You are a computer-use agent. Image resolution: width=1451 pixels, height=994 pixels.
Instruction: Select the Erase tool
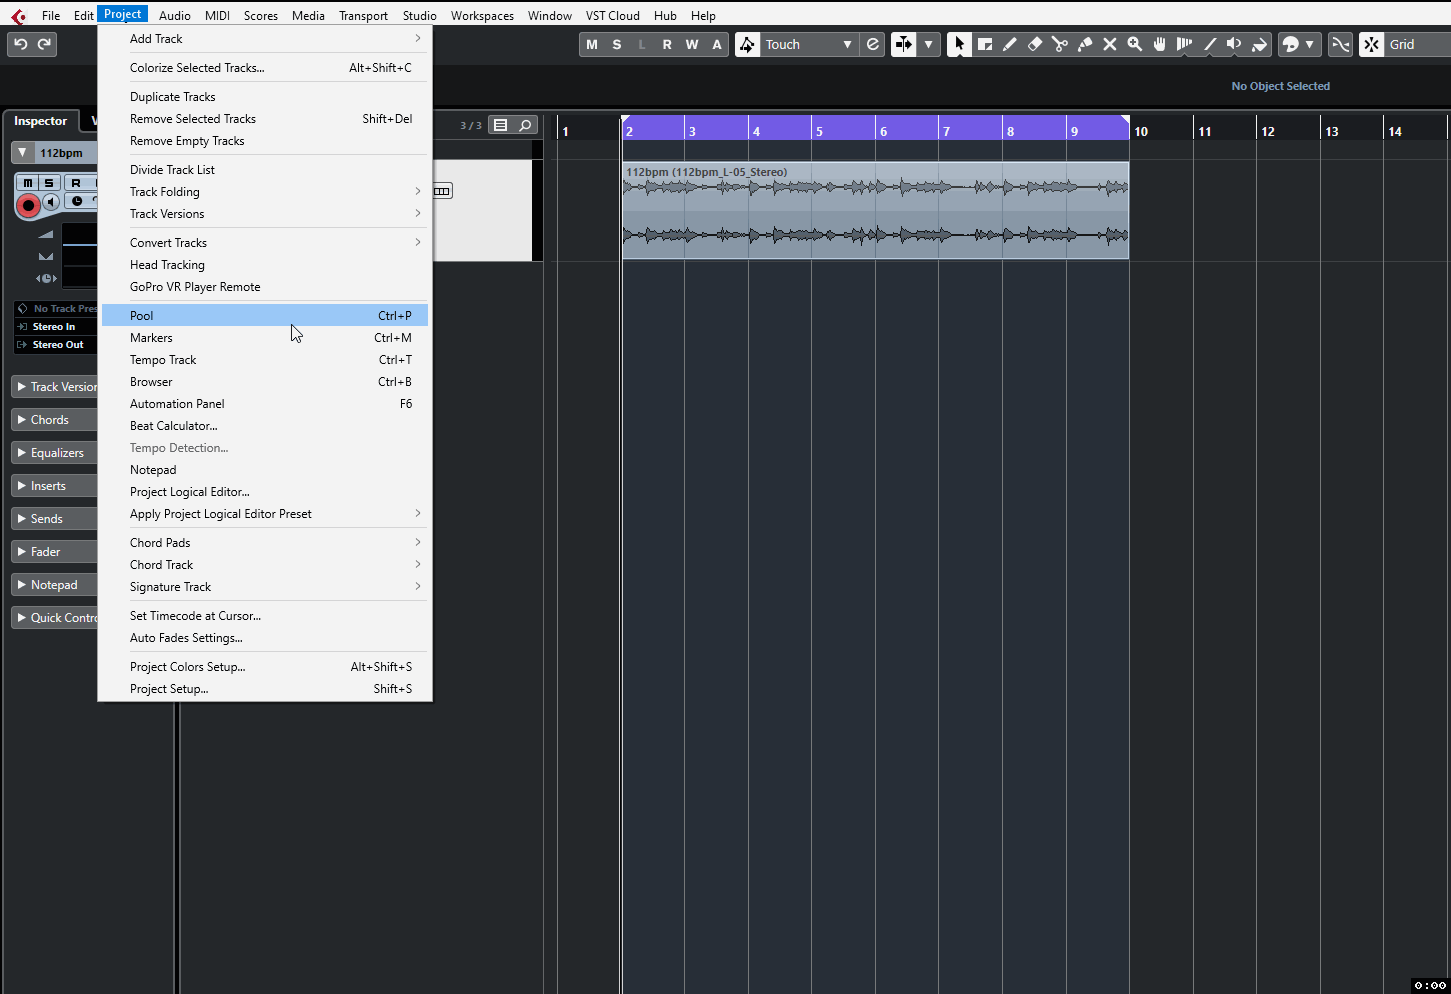coord(1035,44)
